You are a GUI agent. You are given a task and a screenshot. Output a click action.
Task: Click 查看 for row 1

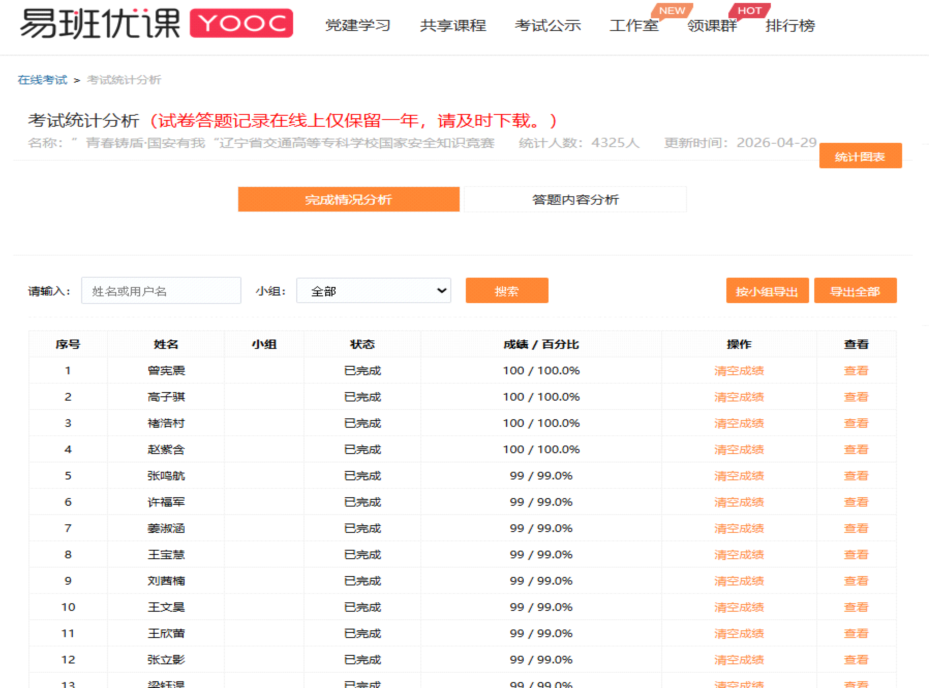coord(856,371)
